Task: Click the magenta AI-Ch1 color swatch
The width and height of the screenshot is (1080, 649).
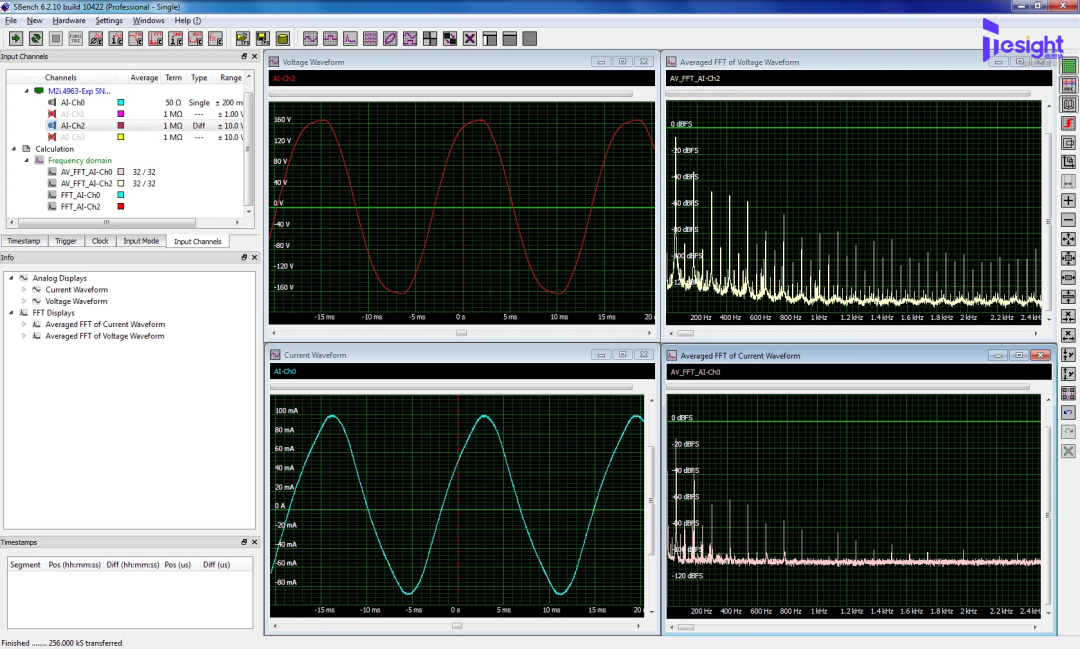Action: 121,114
